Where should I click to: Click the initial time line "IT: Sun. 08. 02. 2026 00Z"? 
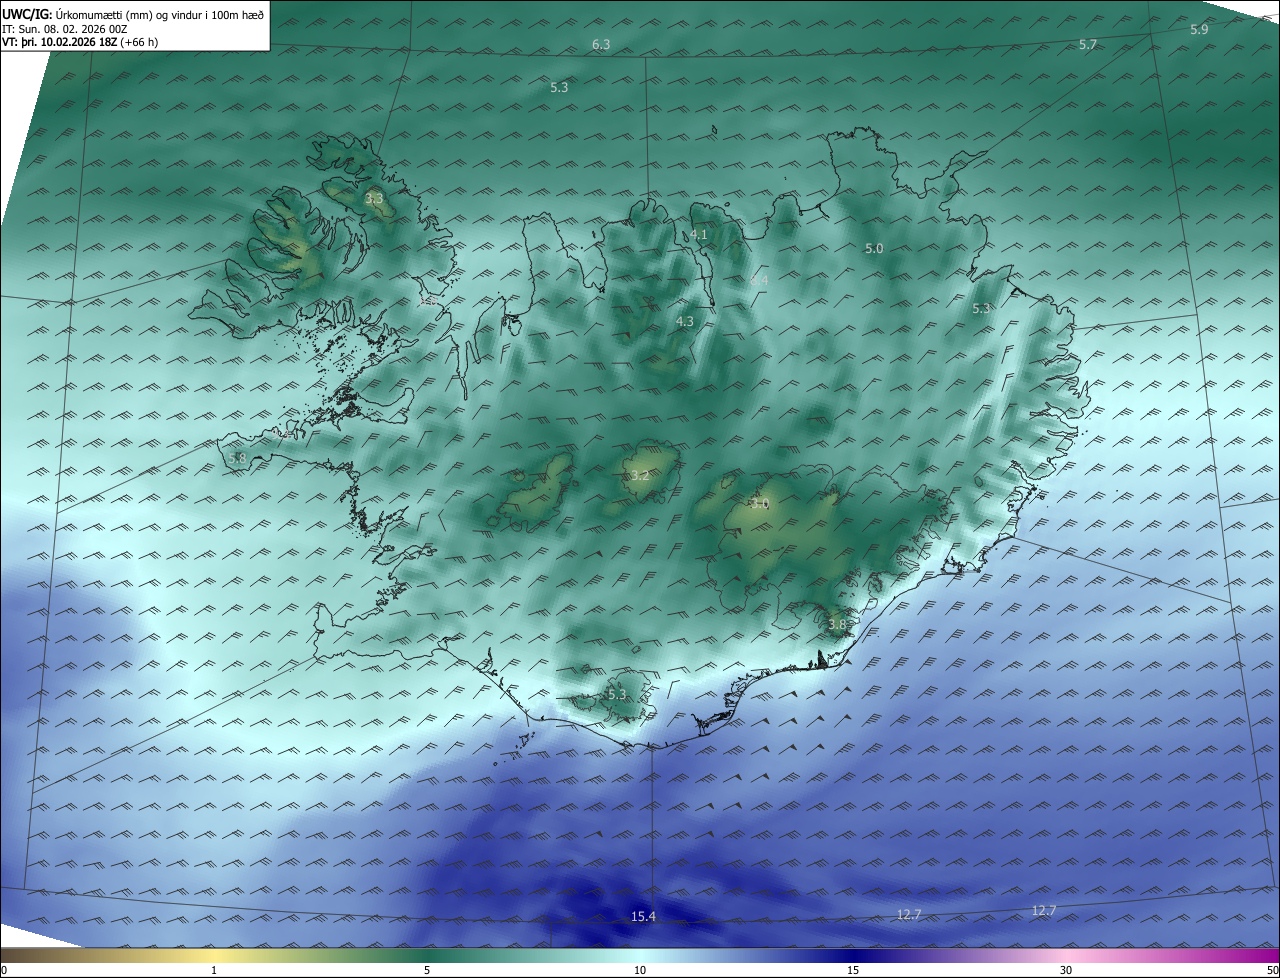pyautogui.click(x=65, y=28)
